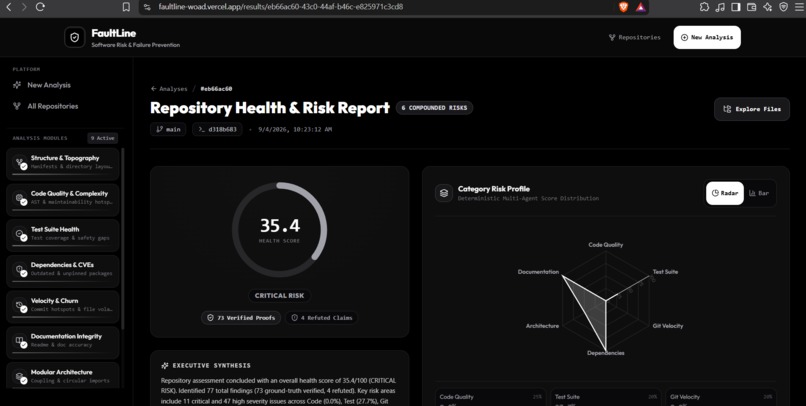Viewport: 806px width, 406px height.
Task: Click the d318b683 commit chip
Action: 217,130
